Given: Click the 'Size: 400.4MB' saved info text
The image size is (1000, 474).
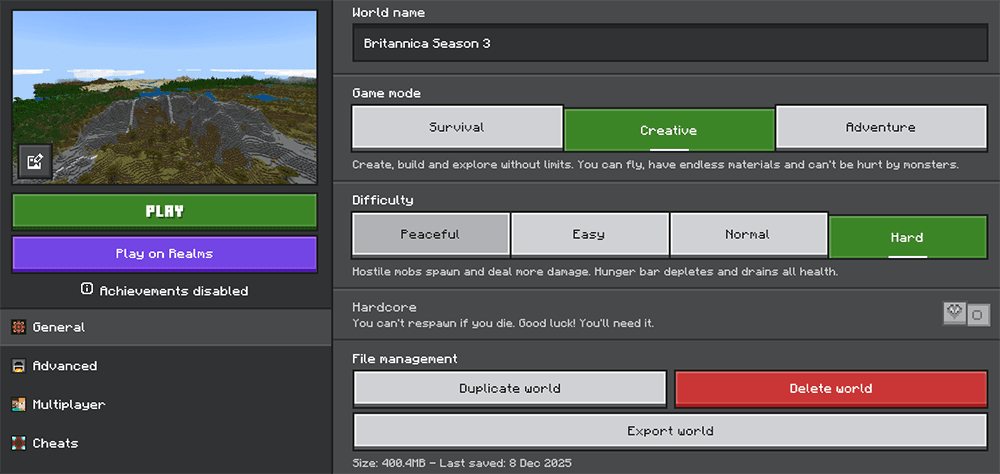Looking at the screenshot, I should 462,463.
